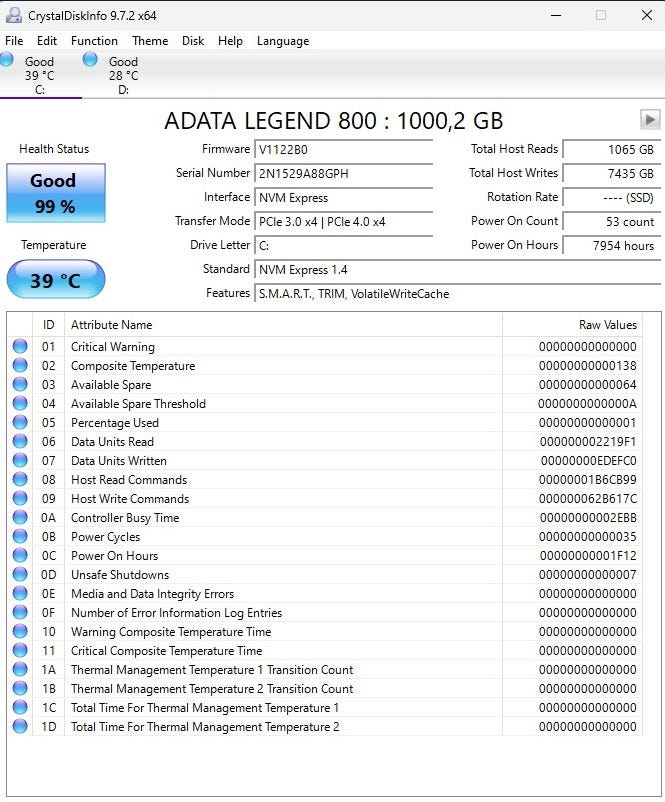665x802 pixels.
Task: Open the Disk menu
Action: point(193,41)
